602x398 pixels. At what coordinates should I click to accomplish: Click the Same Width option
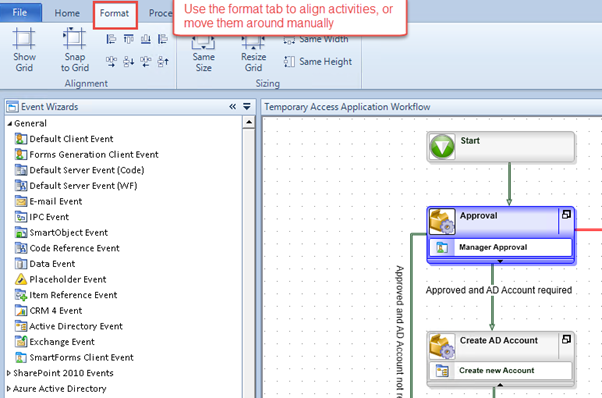pos(316,39)
